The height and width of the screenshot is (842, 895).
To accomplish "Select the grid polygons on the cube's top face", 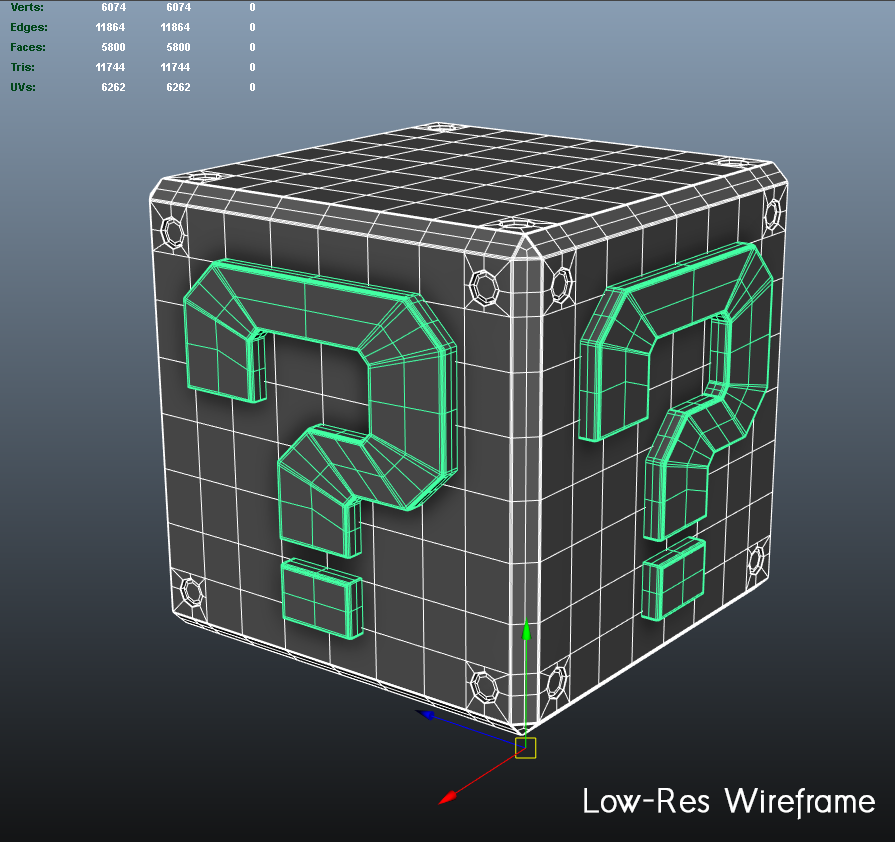I will coord(468,176).
